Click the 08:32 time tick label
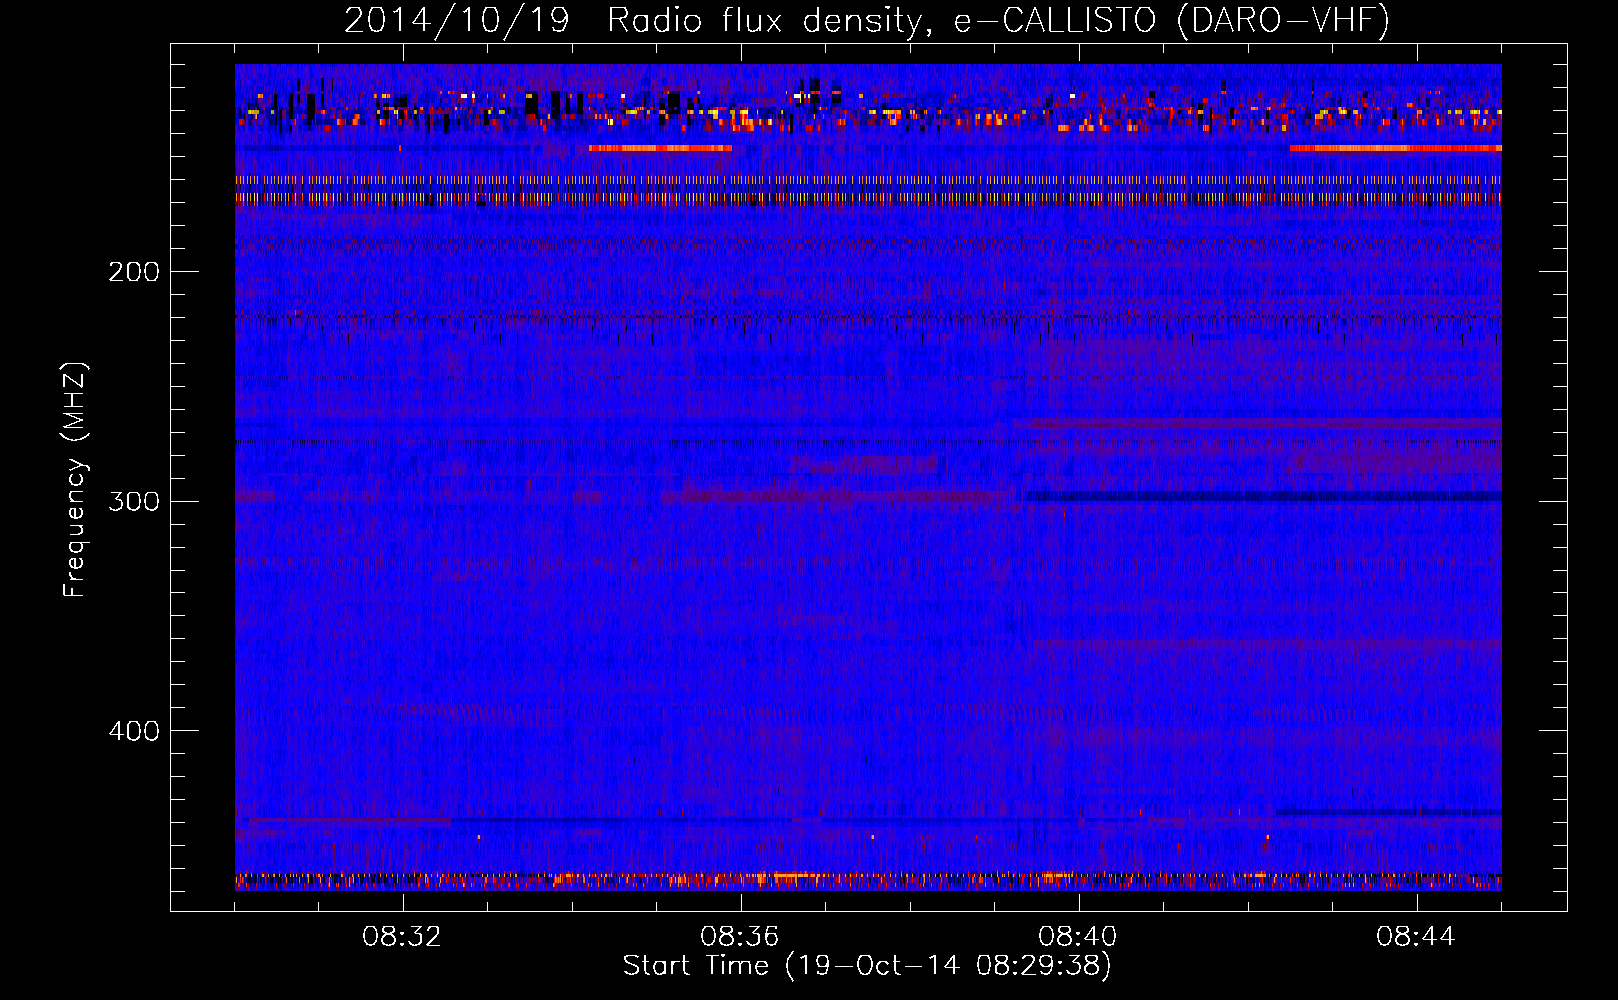1618x1000 pixels. 402,937
